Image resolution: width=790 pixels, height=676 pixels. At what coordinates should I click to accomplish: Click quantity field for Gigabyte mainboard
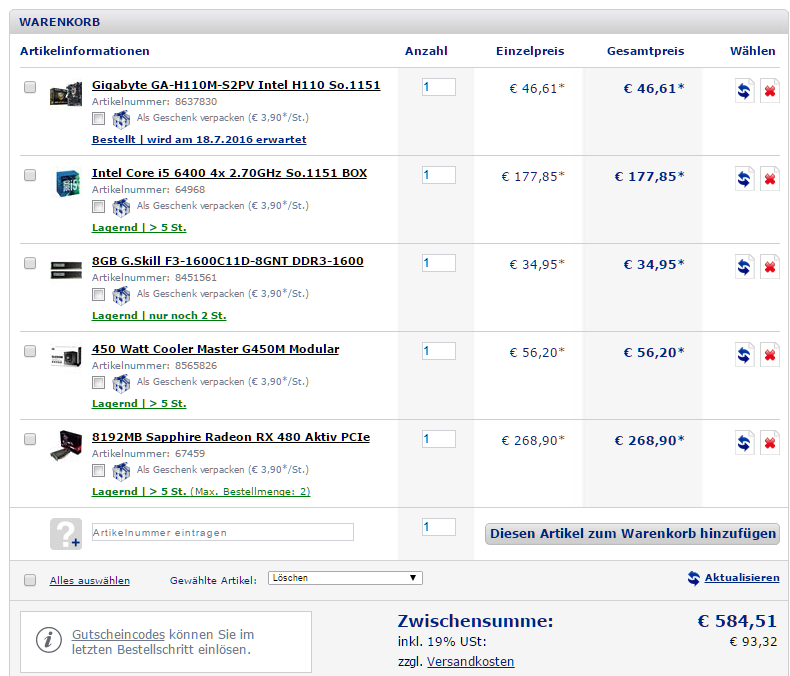tap(439, 87)
